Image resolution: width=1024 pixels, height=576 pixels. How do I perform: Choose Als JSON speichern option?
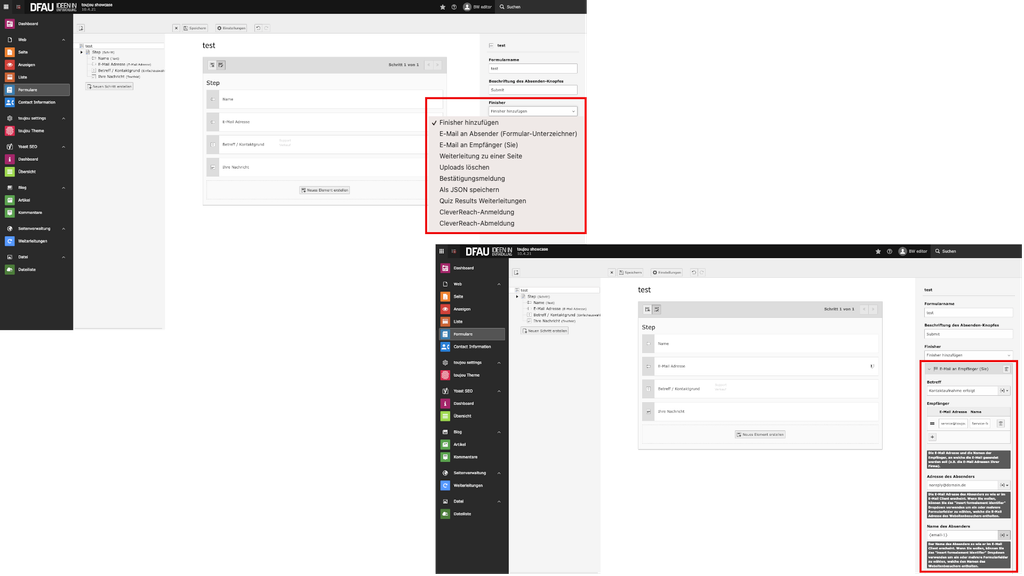(x=469, y=189)
